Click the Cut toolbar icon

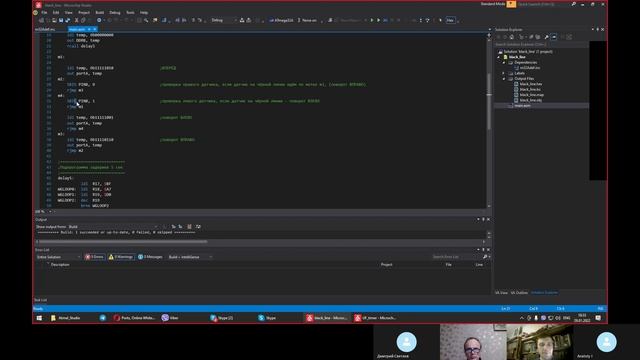point(76,20)
